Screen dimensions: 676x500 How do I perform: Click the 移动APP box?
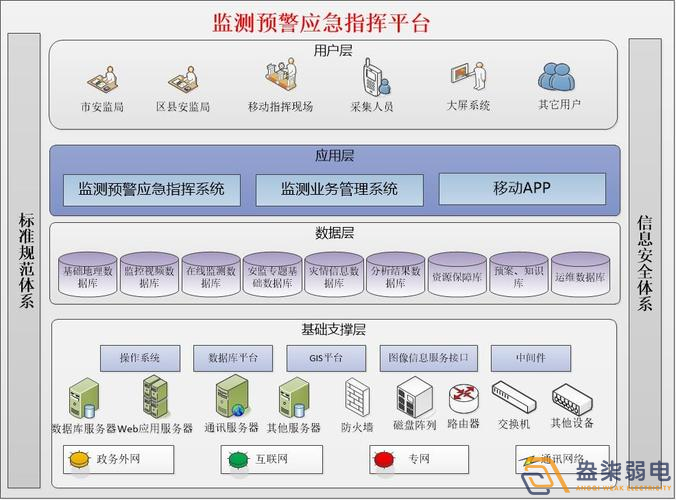(x=522, y=188)
